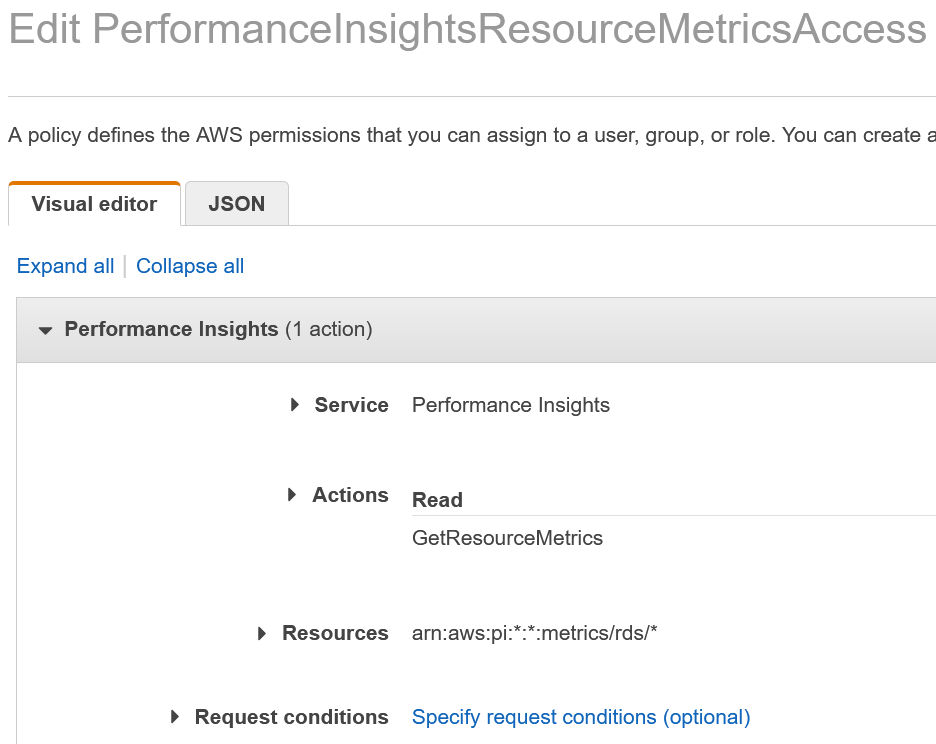Select the Visual editor tab
936x744 pixels.
[x=94, y=204]
